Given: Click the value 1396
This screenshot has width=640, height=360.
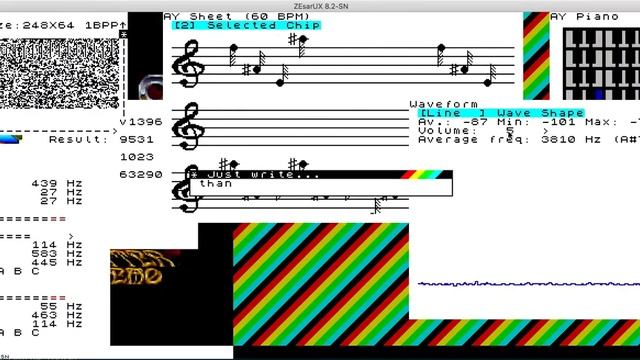Looking at the screenshot, I should (x=145, y=122).
